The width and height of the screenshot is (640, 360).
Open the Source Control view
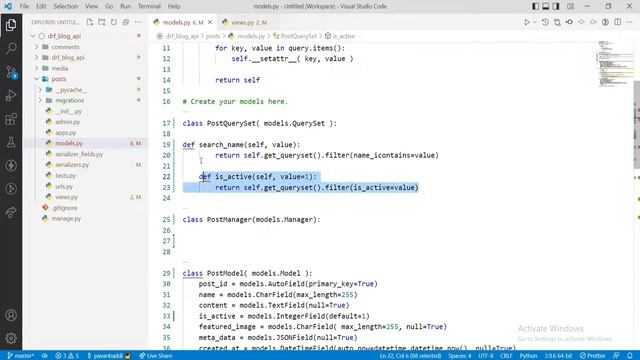click(11, 72)
